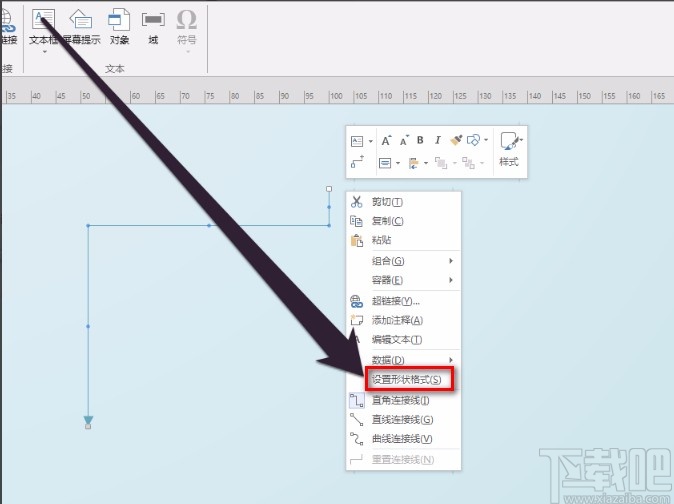Click the greyed 重置连接线(N) menu entry
The width and height of the screenshot is (674, 504).
click(404, 460)
